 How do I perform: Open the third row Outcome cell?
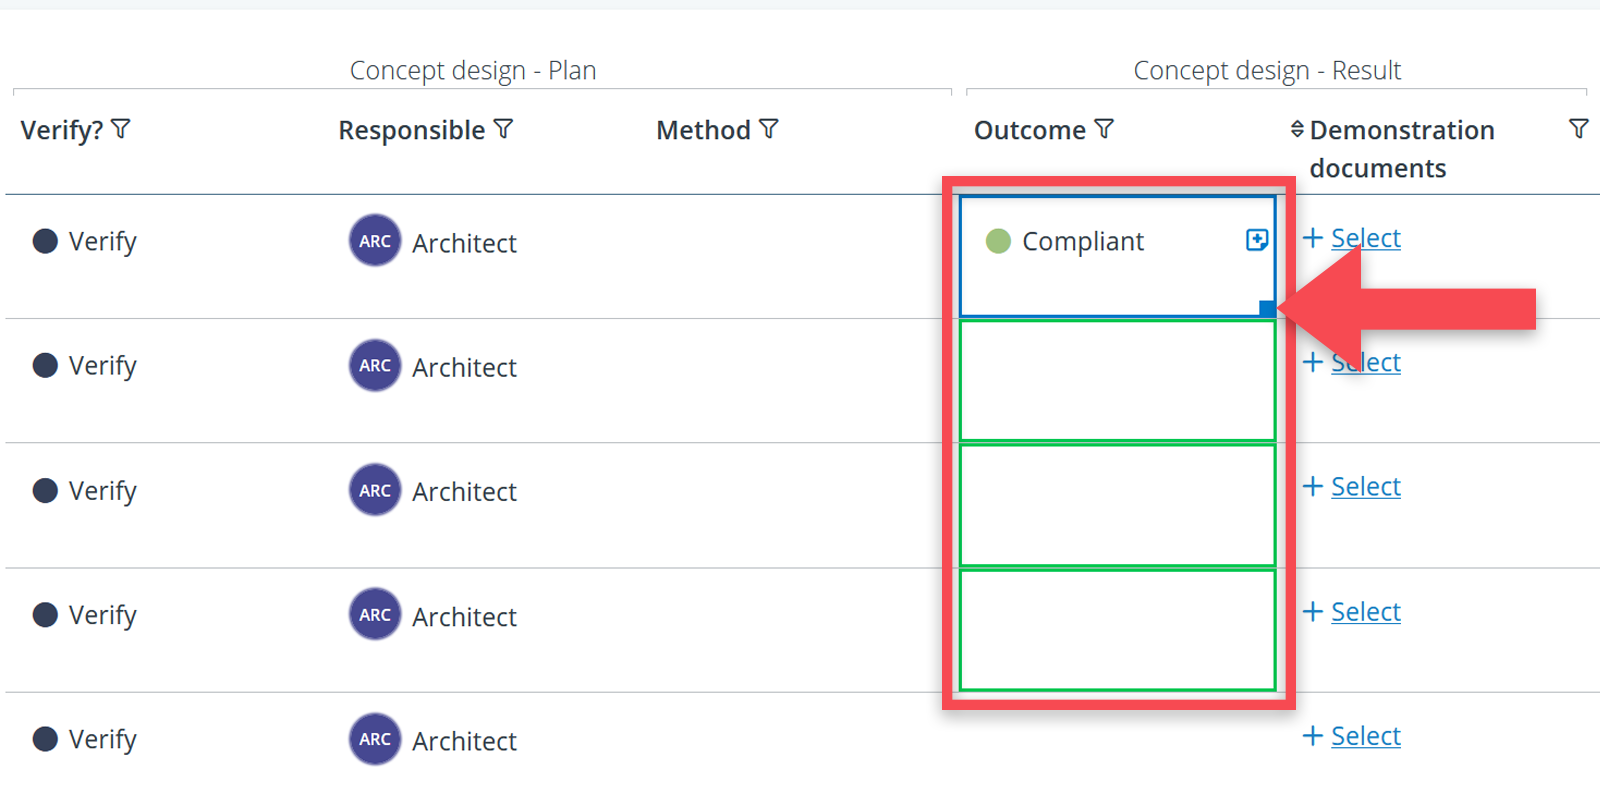(1117, 505)
